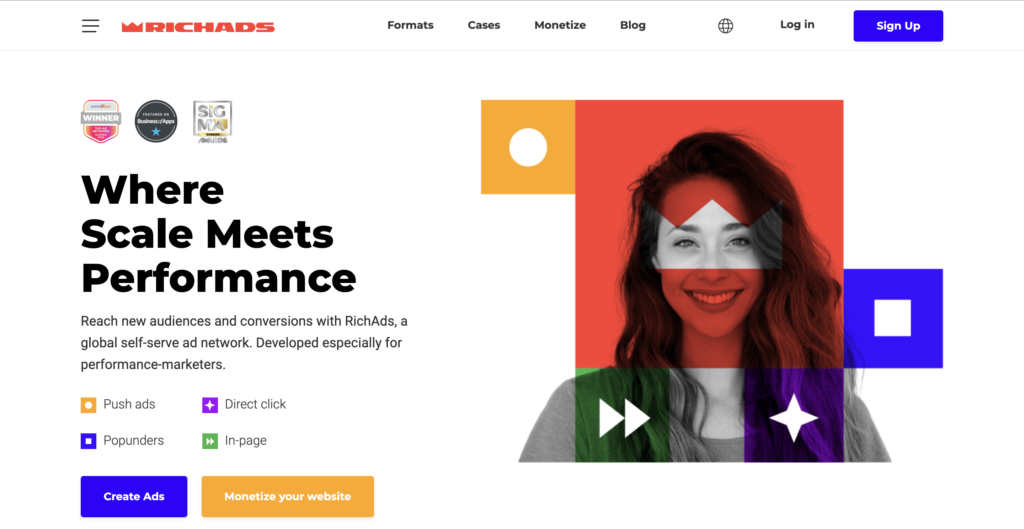The height and width of the screenshot is (529, 1024).
Task: Click the RichAds crown logo
Action: [x=198, y=27]
